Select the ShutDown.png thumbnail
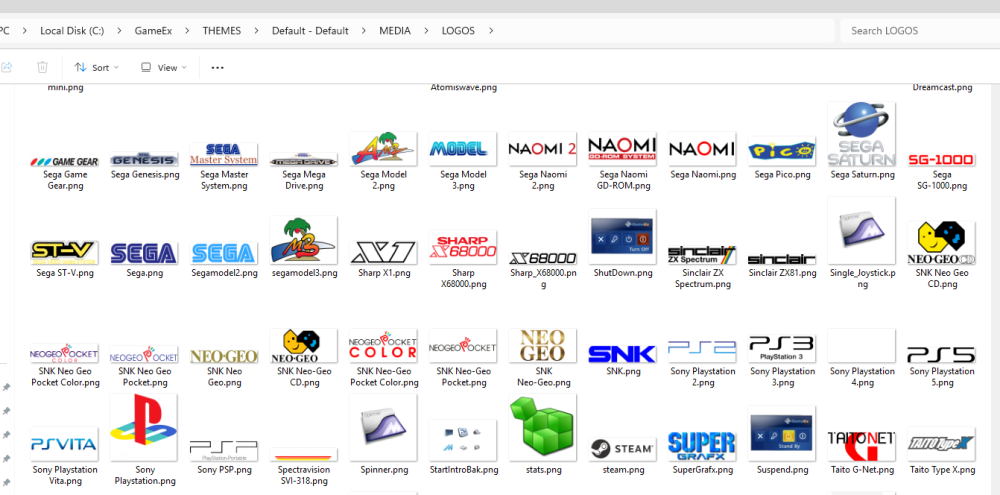 [x=622, y=237]
